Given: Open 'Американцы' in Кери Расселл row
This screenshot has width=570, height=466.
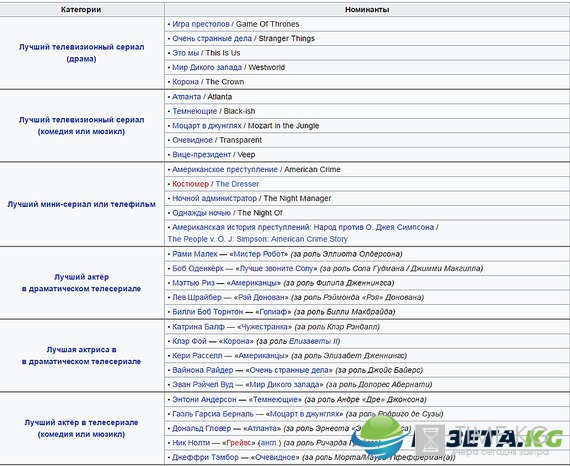Looking at the screenshot, I should [x=262, y=355].
